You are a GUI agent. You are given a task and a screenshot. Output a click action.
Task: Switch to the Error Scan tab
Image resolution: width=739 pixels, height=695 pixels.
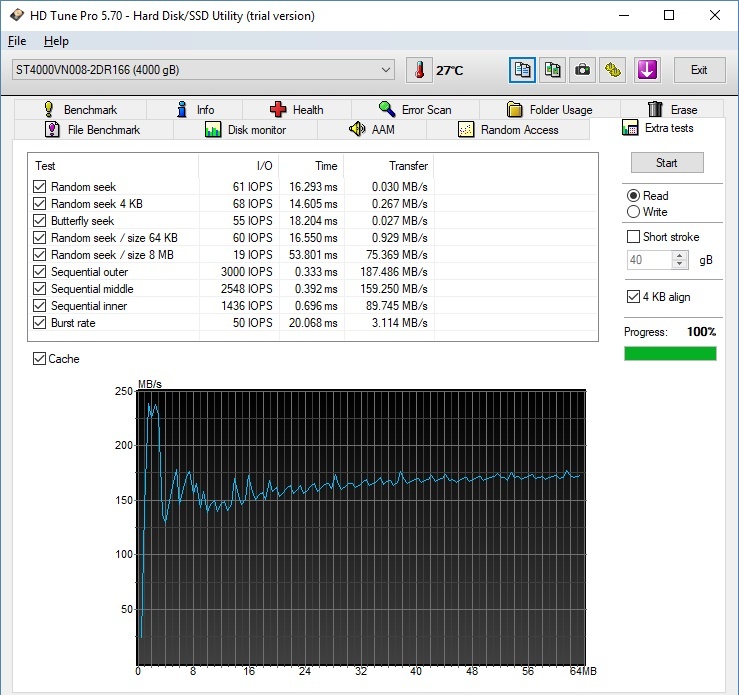point(415,109)
